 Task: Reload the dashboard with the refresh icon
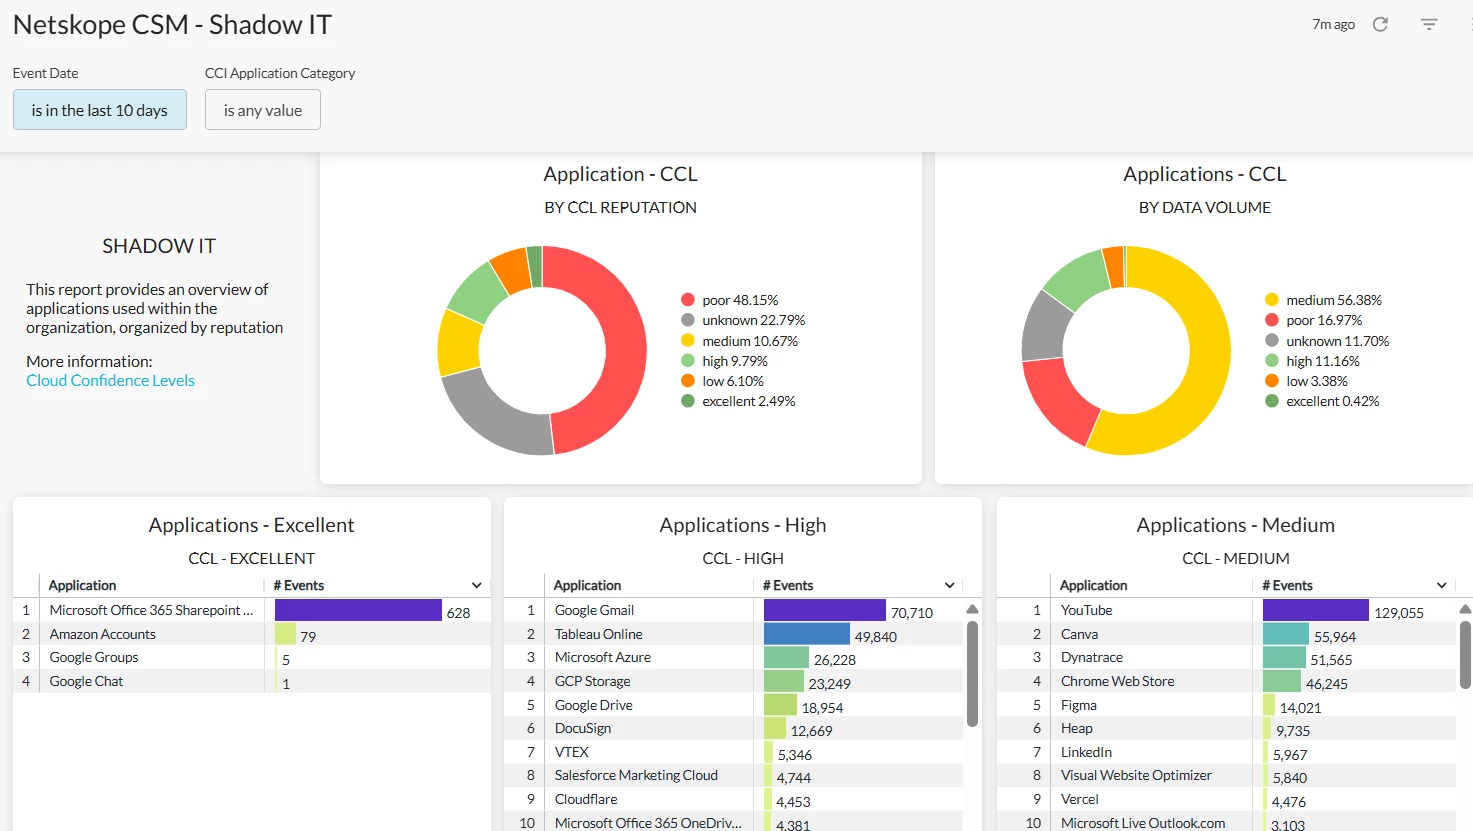(1380, 24)
